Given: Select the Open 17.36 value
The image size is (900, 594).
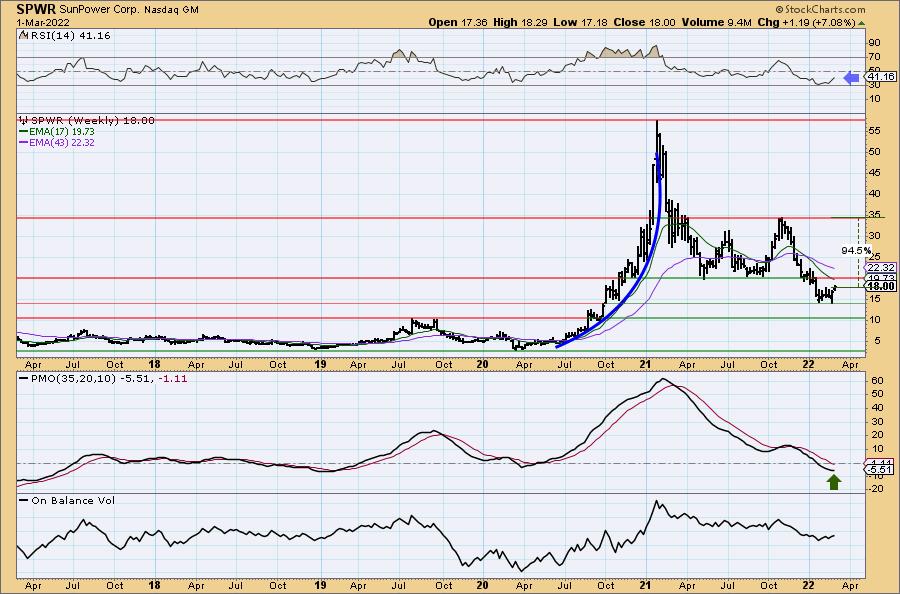Looking at the screenshot, I should [x=458, y=22].
